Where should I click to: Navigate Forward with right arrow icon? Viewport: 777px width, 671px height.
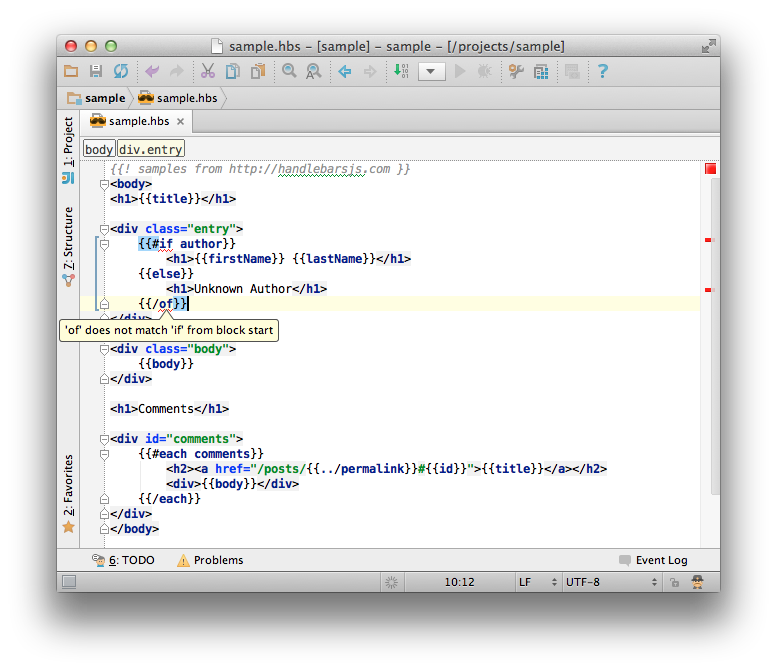coord(370,71)
